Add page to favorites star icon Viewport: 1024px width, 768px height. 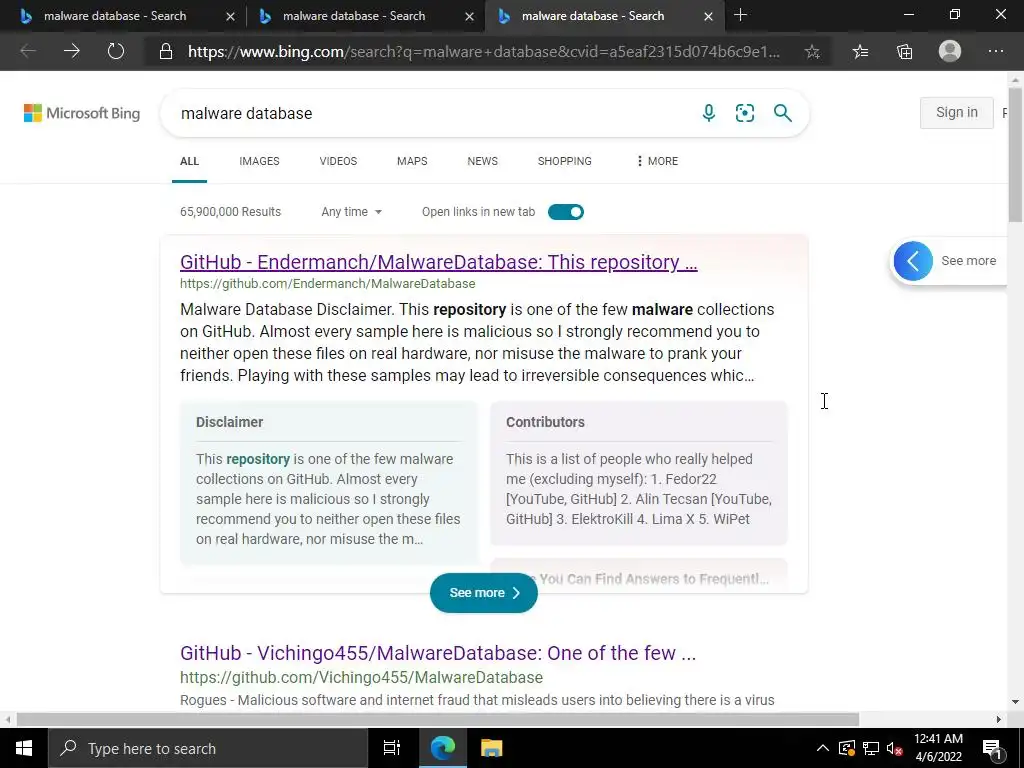coord(812,52)
